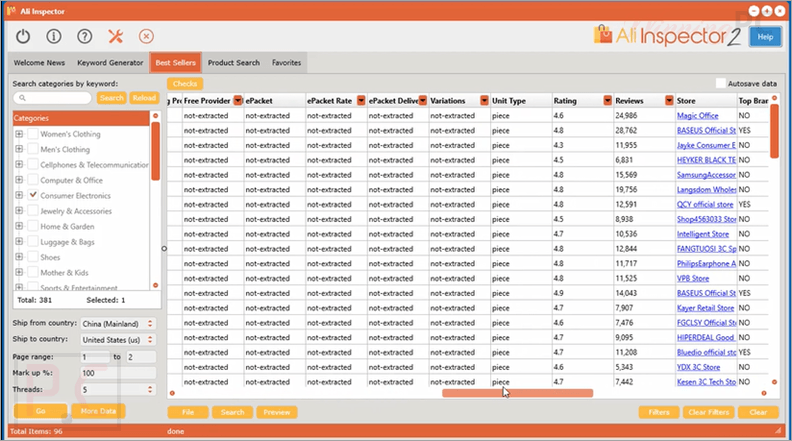Viewport: 792px width, 441px height.
Task: Check the Luggage & Bags category
Action: pos(33,241)
